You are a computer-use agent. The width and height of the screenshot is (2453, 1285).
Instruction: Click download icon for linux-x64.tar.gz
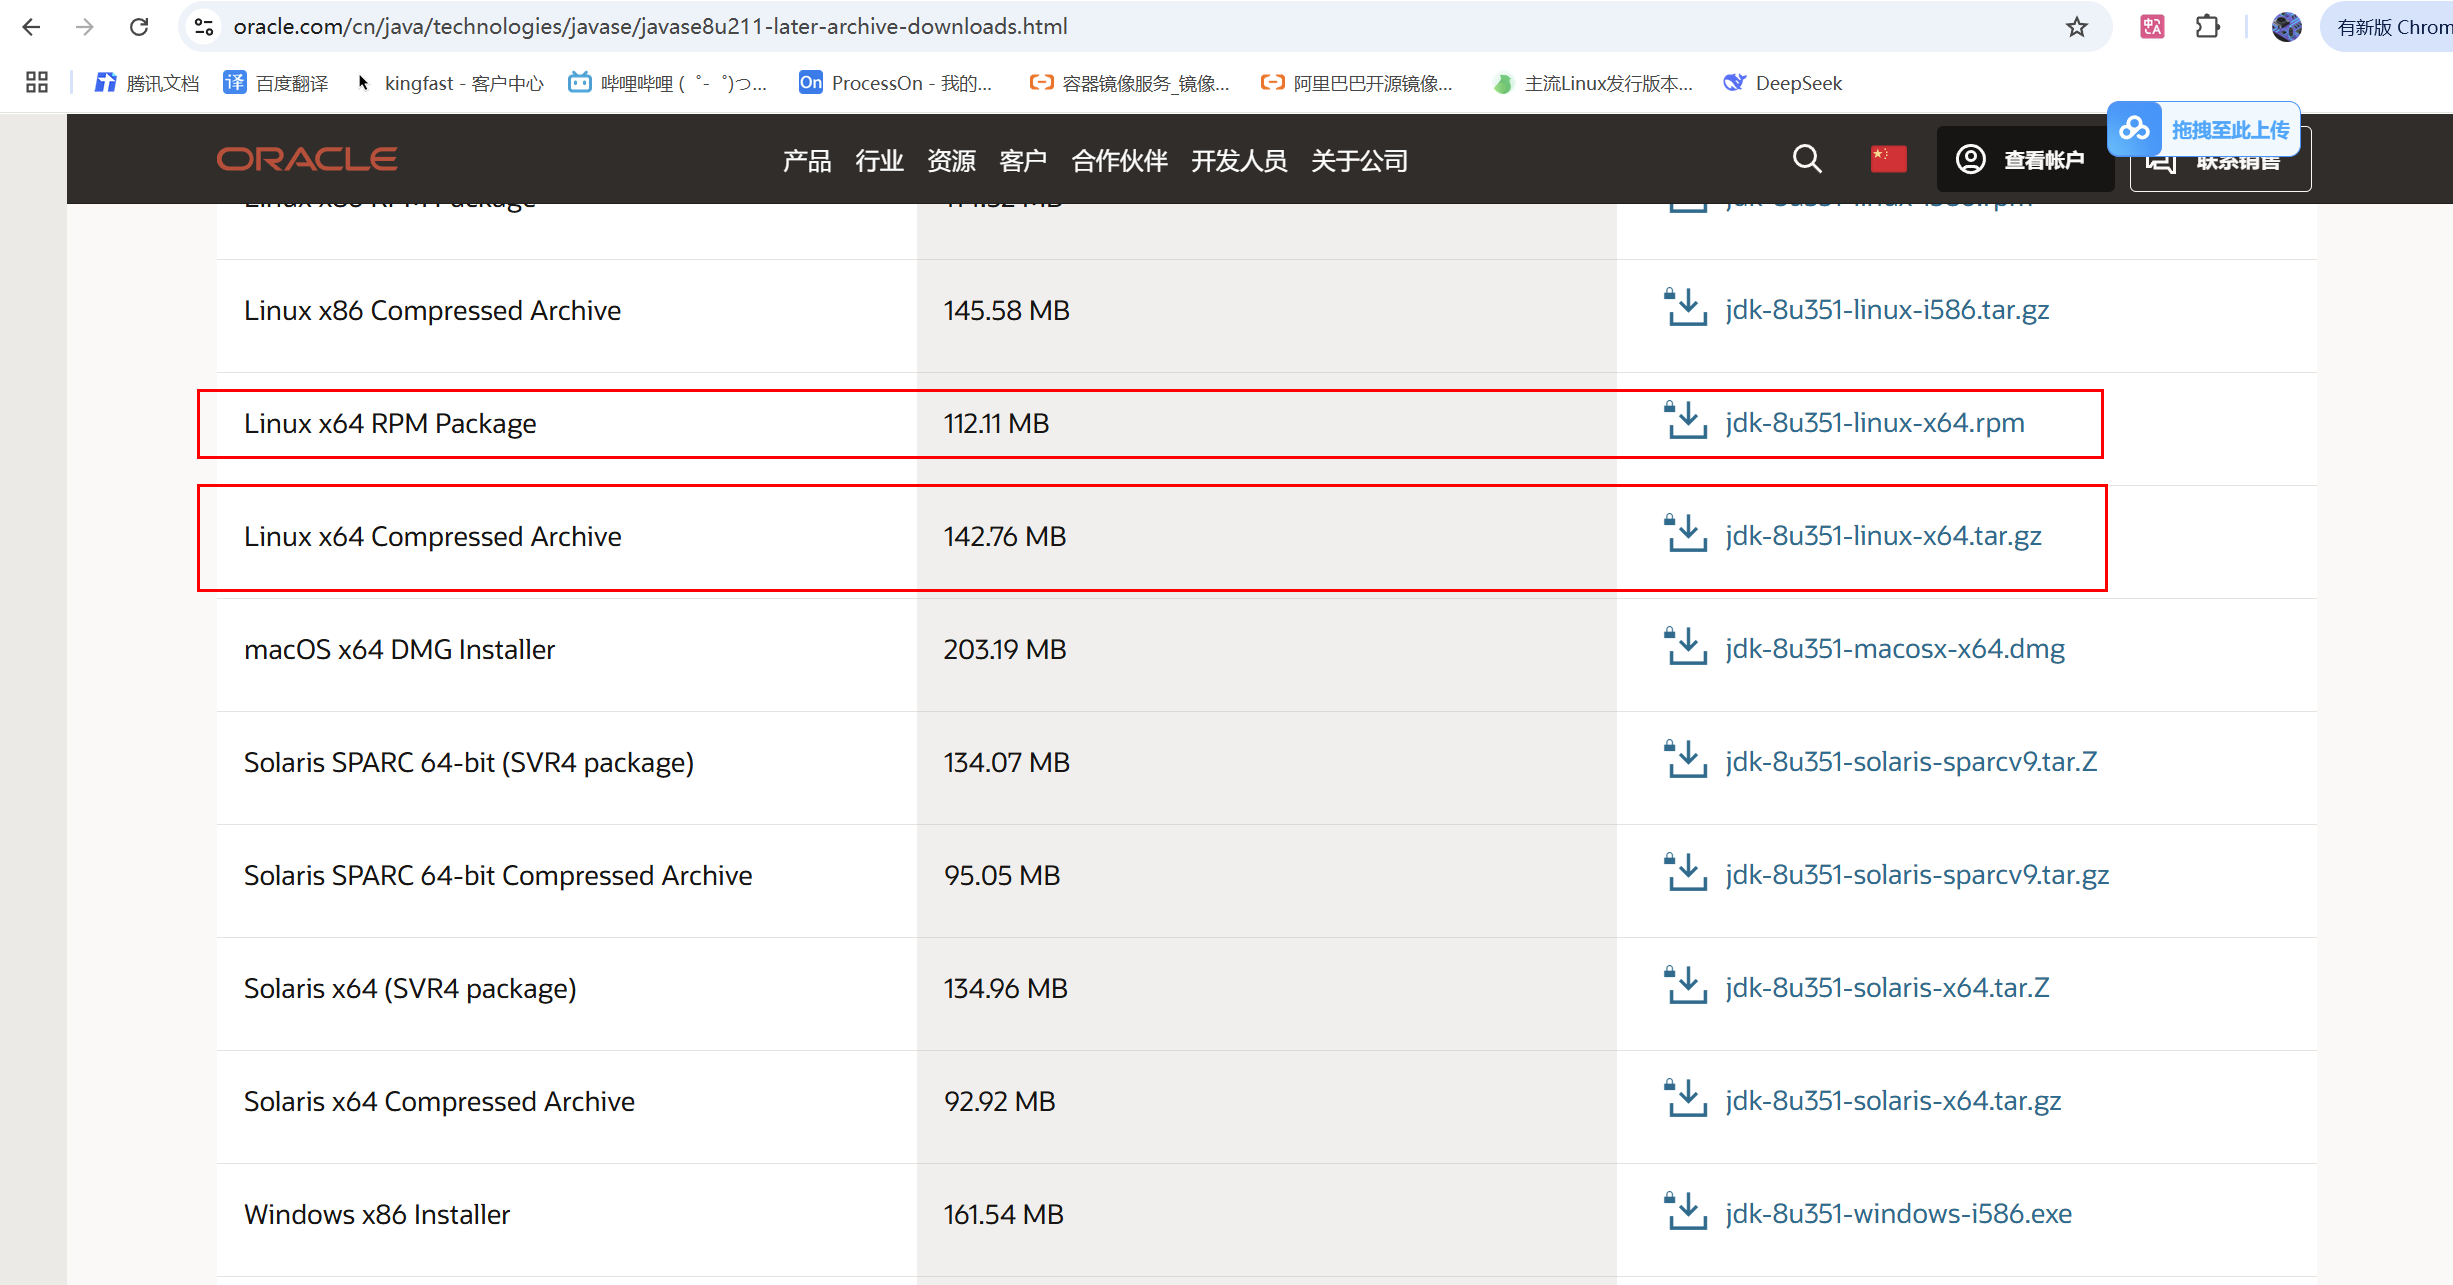(1686, 533)
